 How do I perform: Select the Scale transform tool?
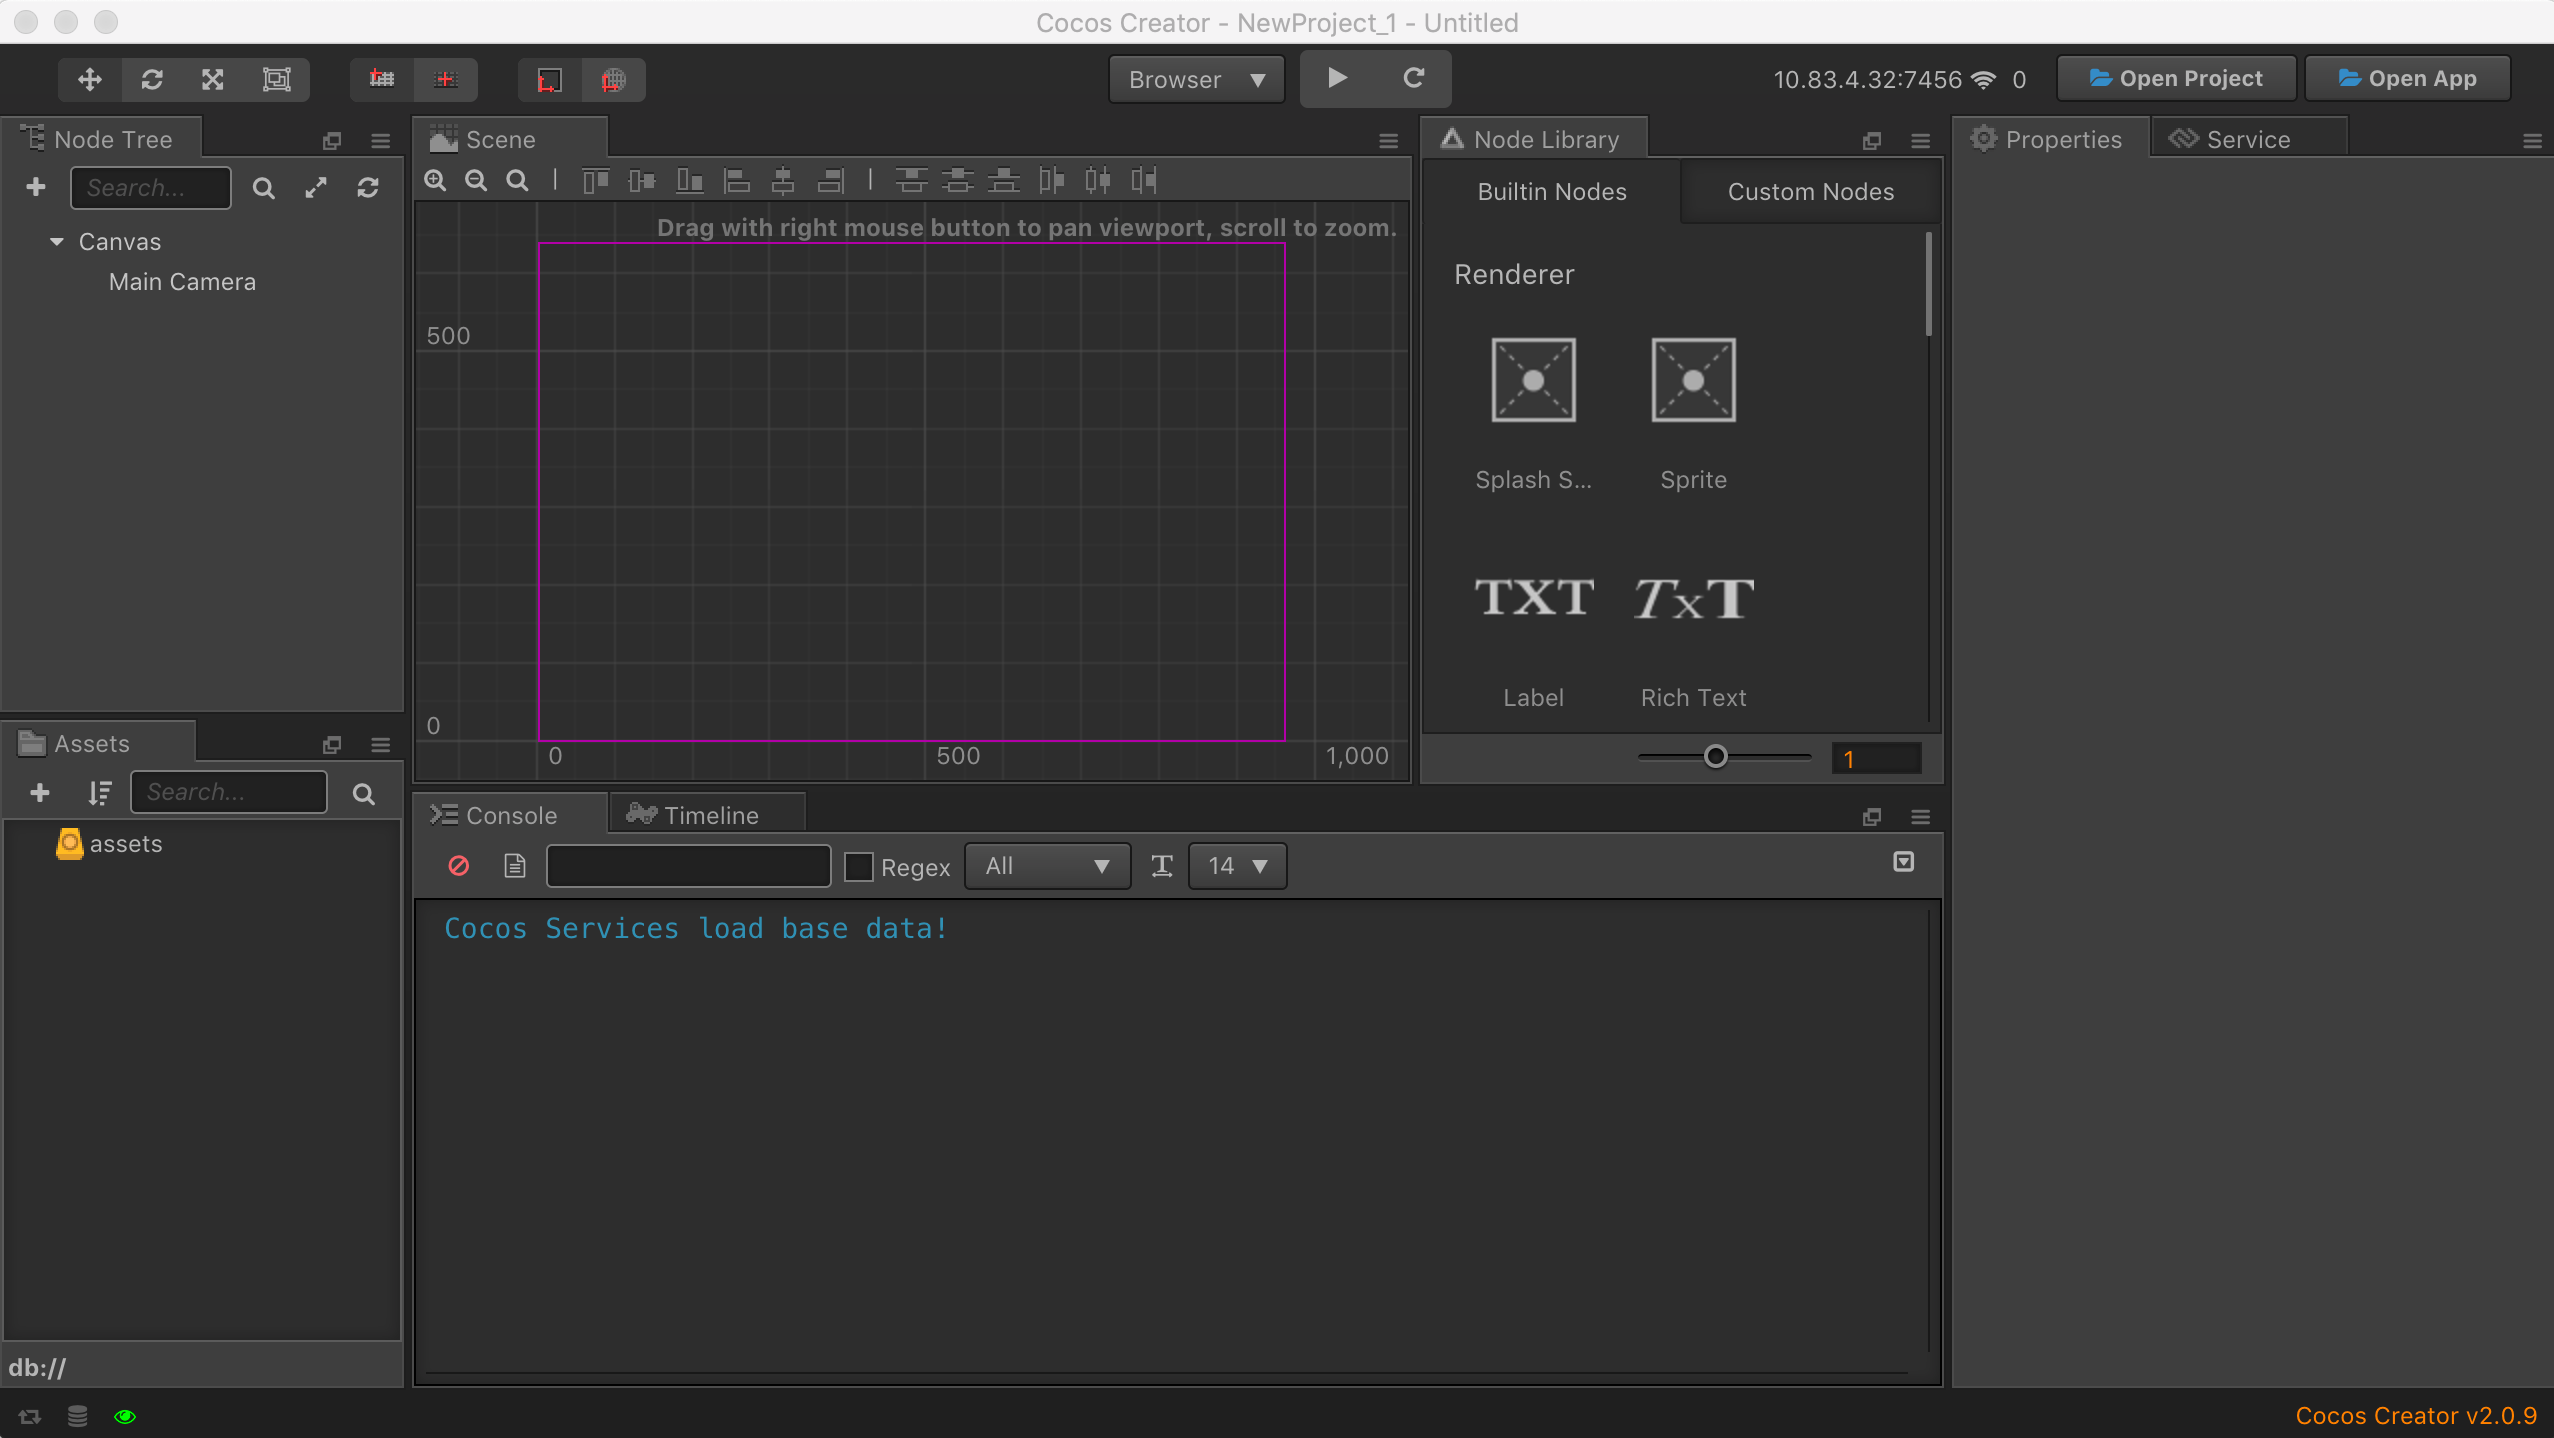click(213, 80)
